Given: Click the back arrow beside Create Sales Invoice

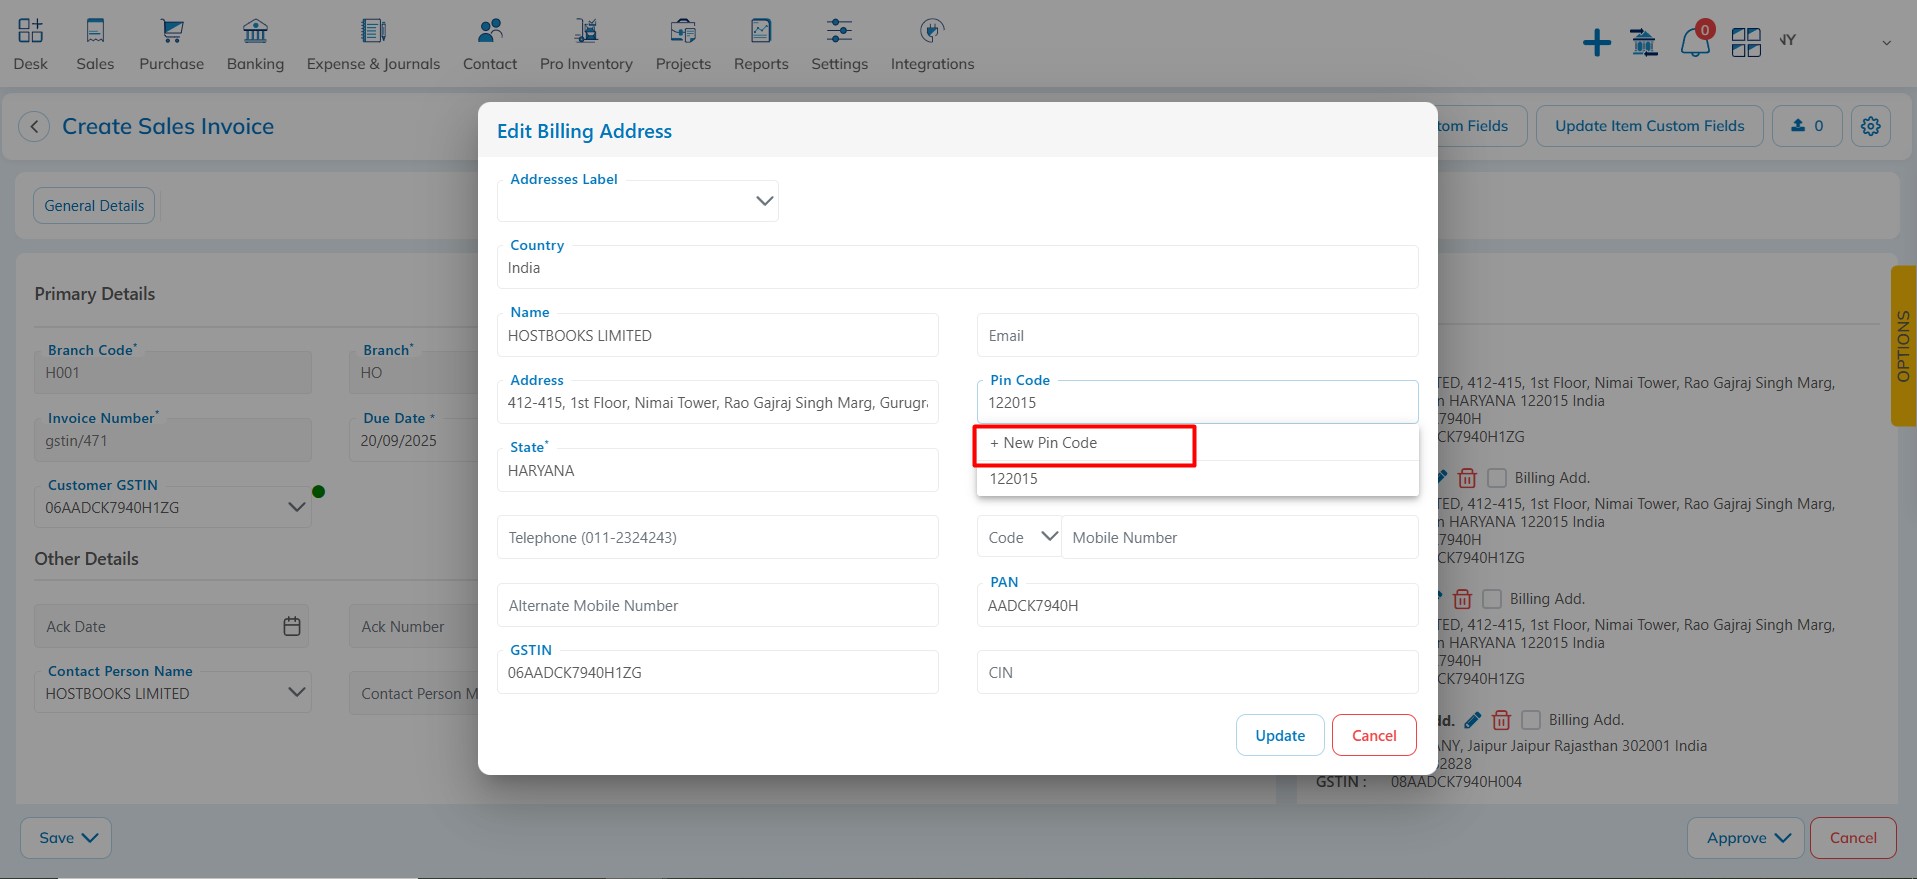Looking at the screenshot, I should [x=34, y=127].
